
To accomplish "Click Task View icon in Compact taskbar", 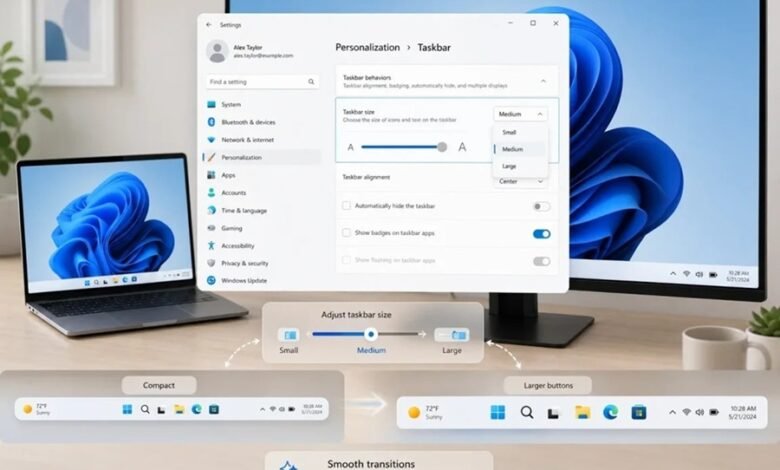I will [x=161, y=410].
